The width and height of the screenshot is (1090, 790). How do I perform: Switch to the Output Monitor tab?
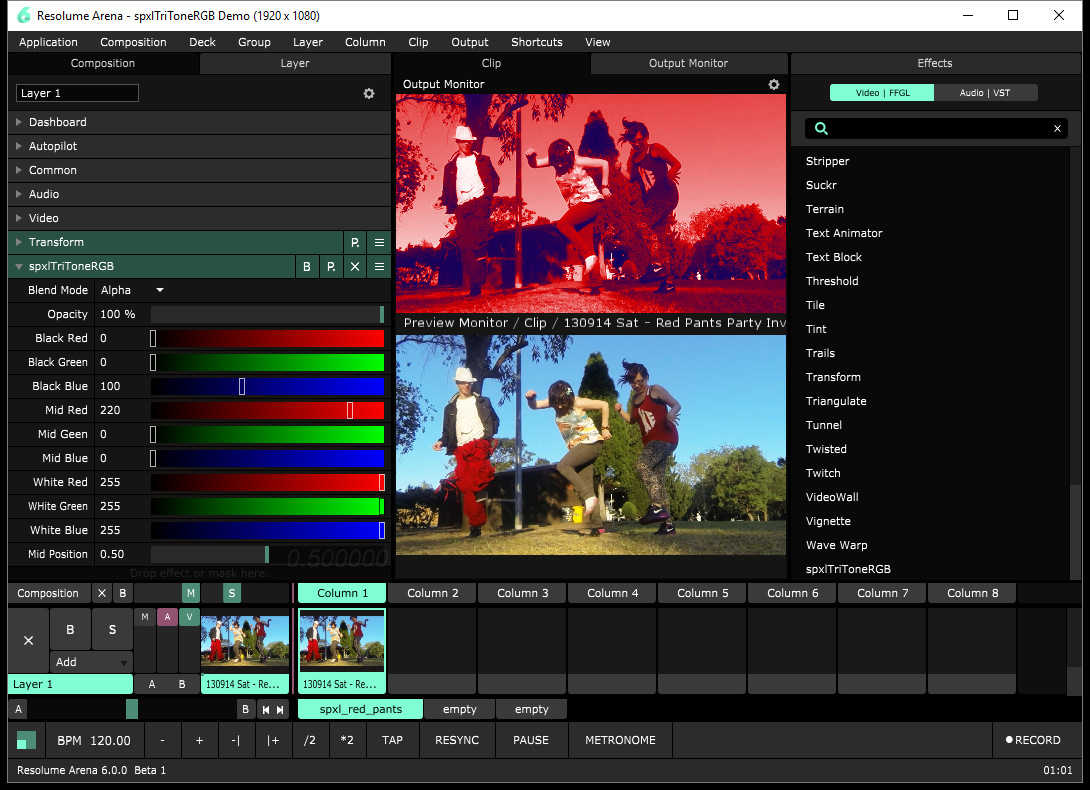688,63
